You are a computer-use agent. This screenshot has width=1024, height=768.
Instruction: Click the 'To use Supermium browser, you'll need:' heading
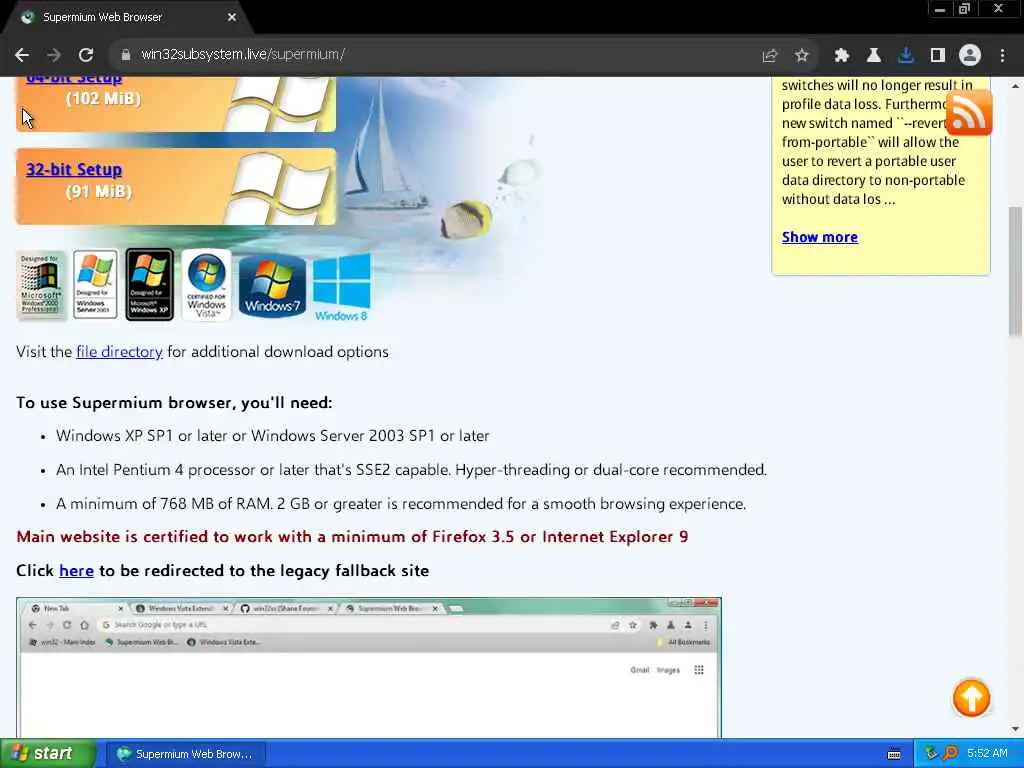(174, 403)
